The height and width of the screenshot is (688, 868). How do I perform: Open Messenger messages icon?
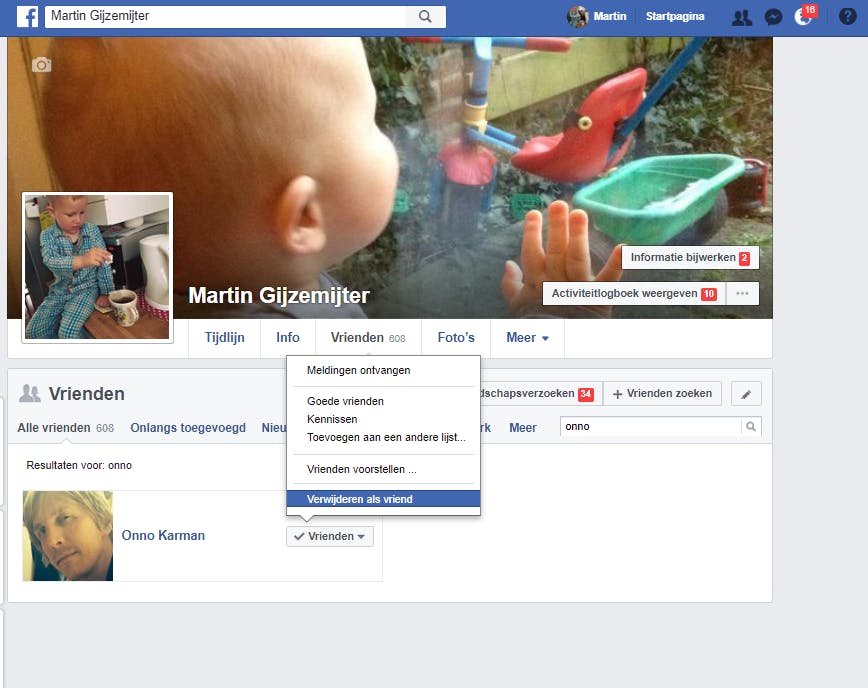773,17
